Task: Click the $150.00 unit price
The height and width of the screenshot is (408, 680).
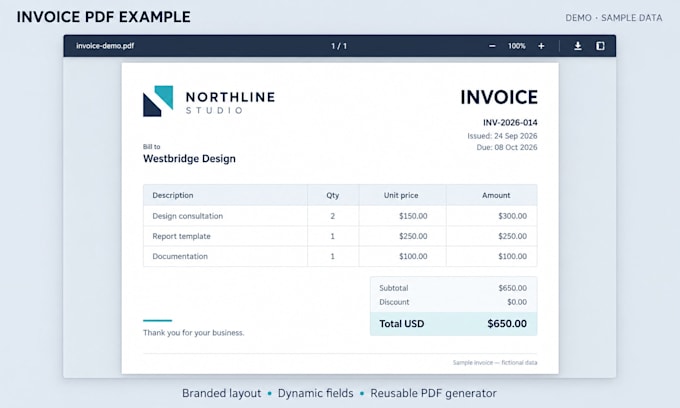Action: pos(413,216)
